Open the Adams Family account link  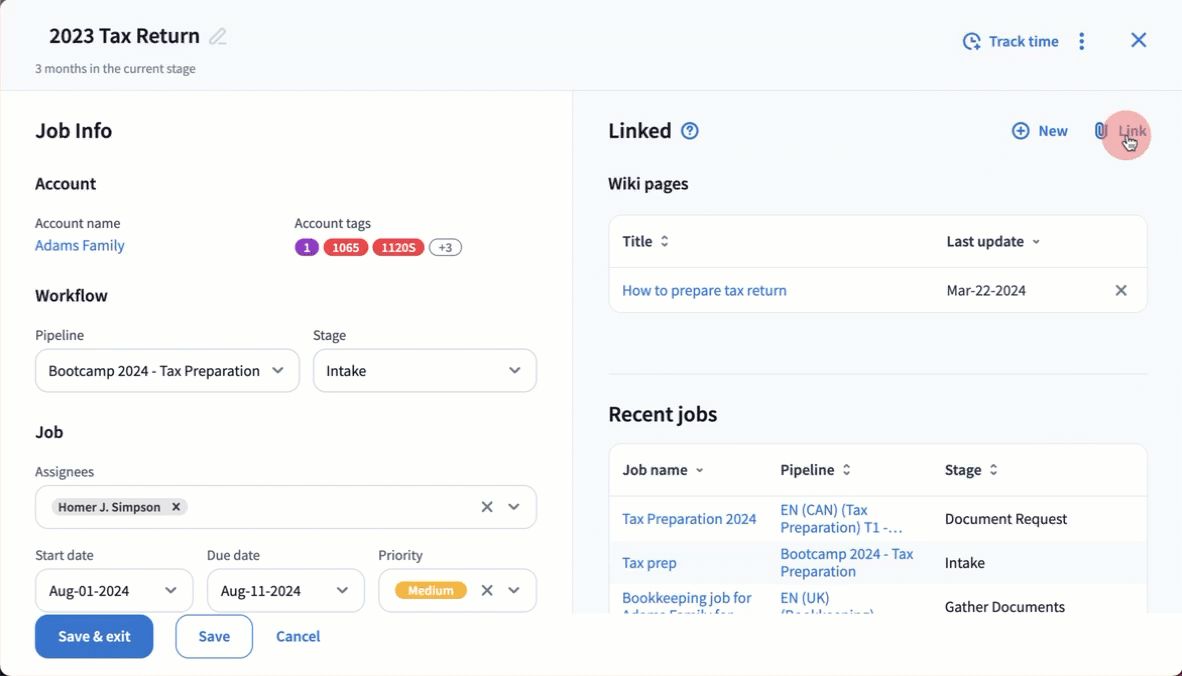tap(80, 246)
